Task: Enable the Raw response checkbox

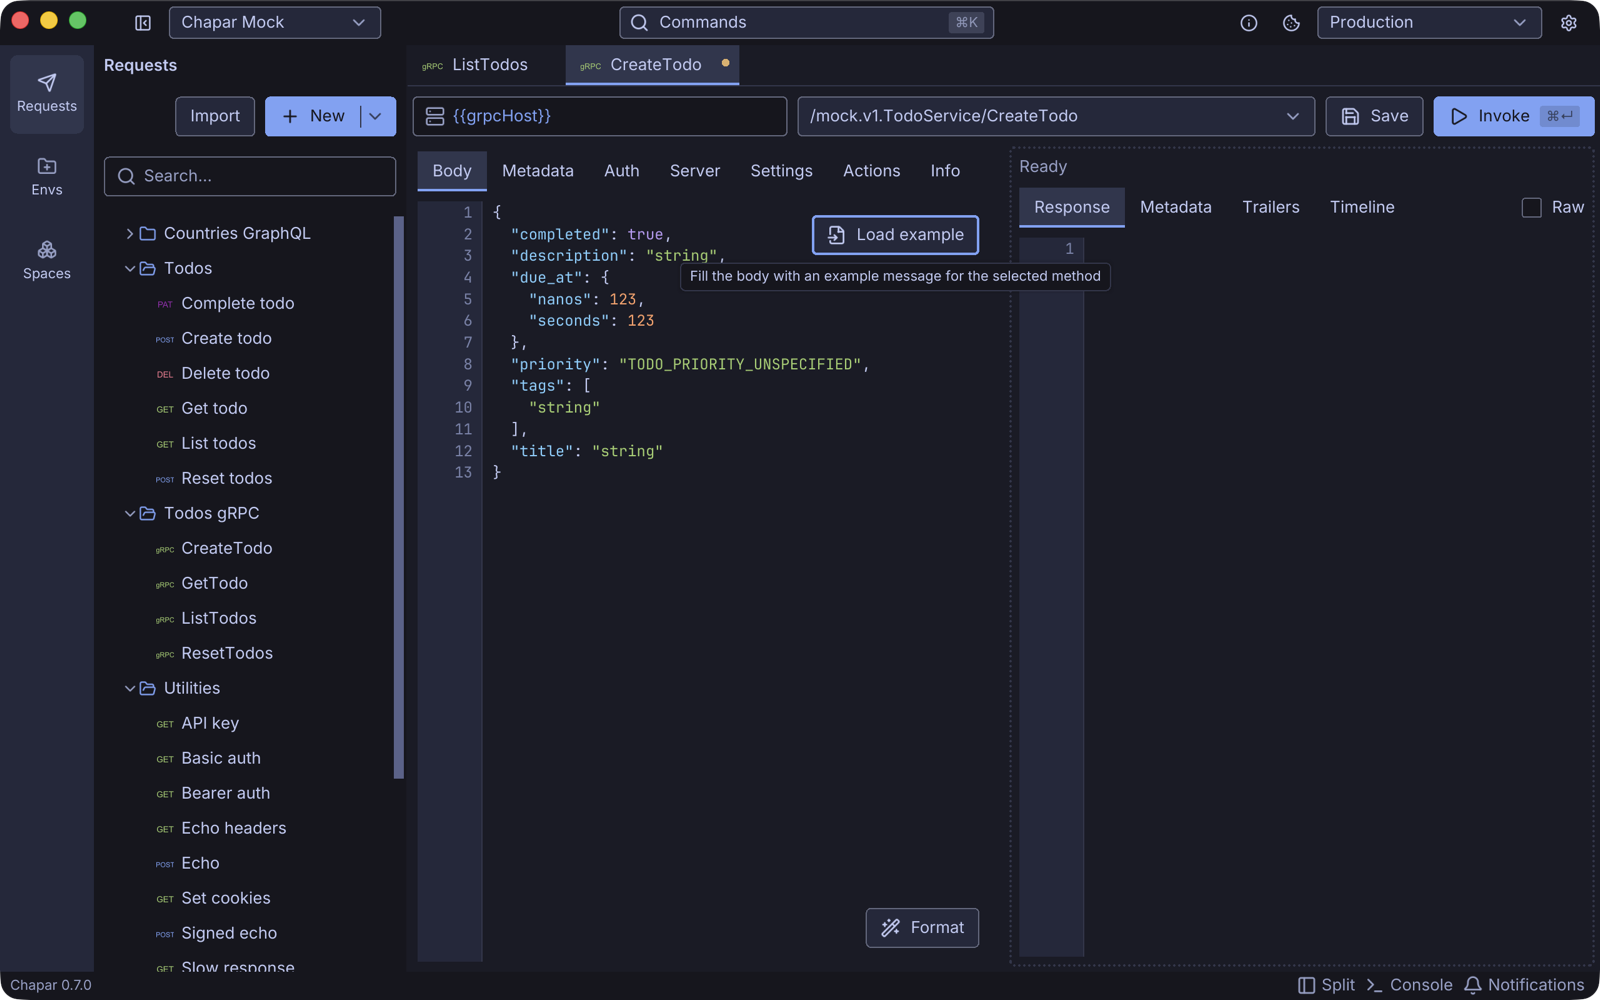Action: (x=1531, y=207)
